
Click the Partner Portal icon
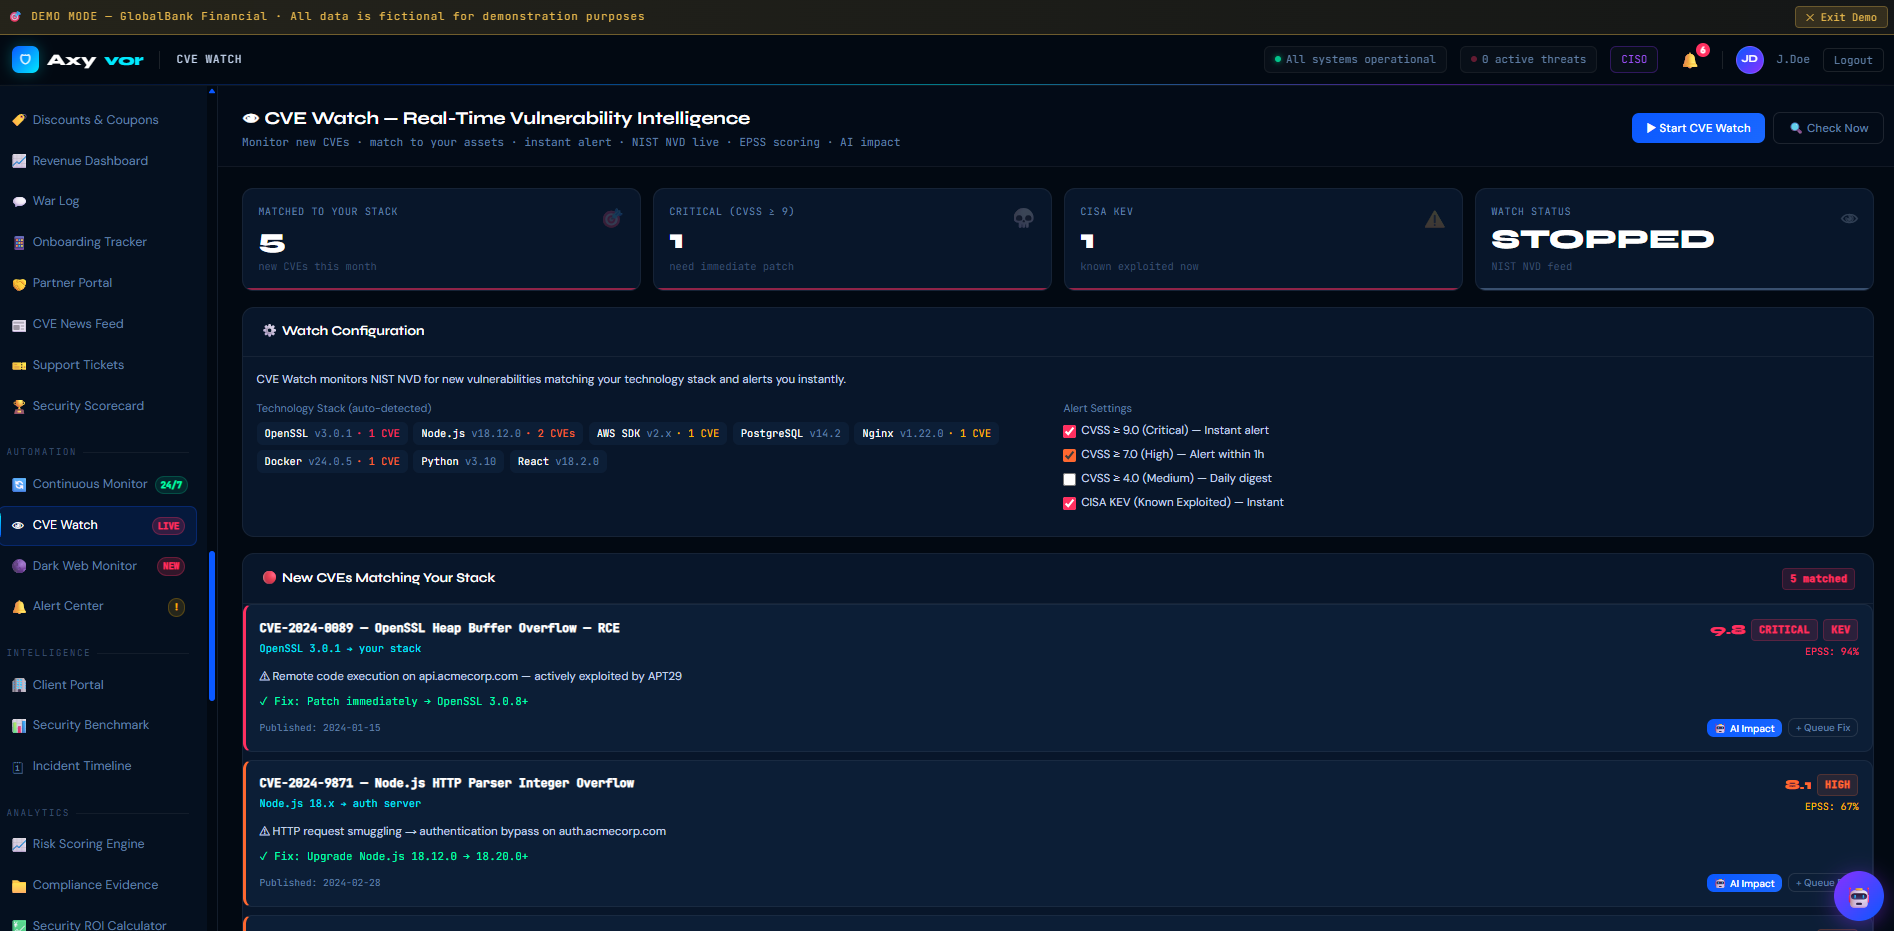pos(19,283)
